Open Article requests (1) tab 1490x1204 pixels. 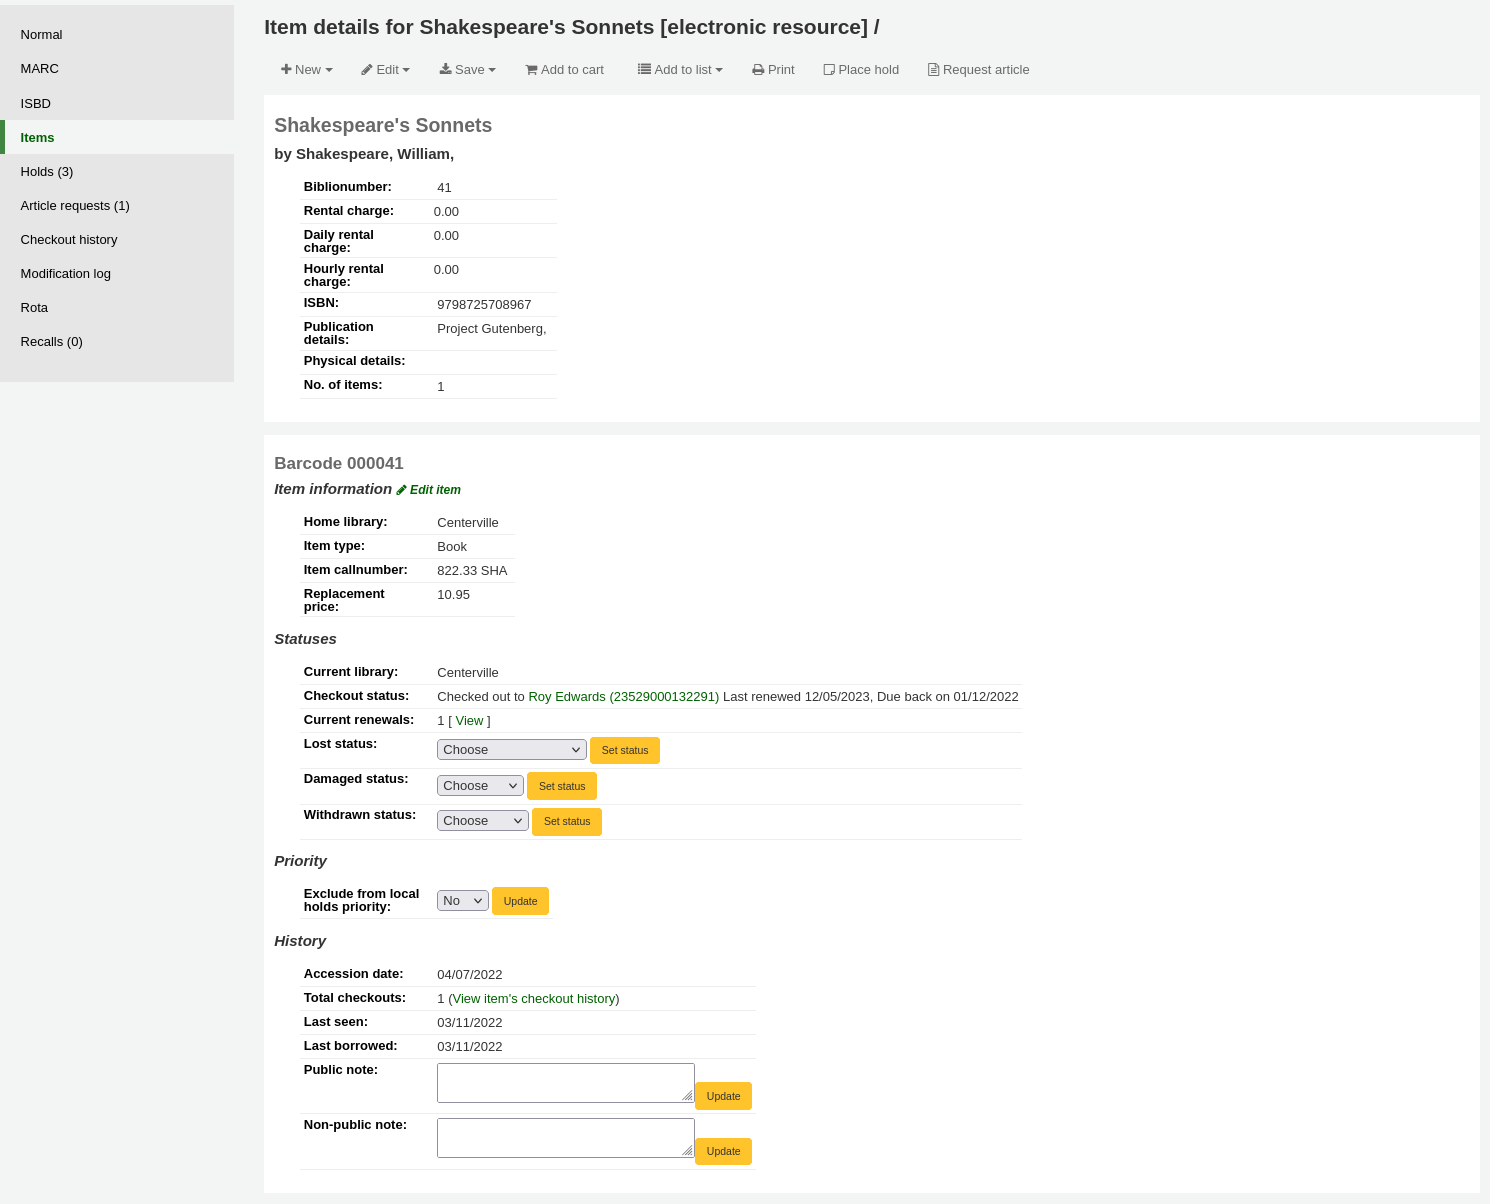[117, 205]
